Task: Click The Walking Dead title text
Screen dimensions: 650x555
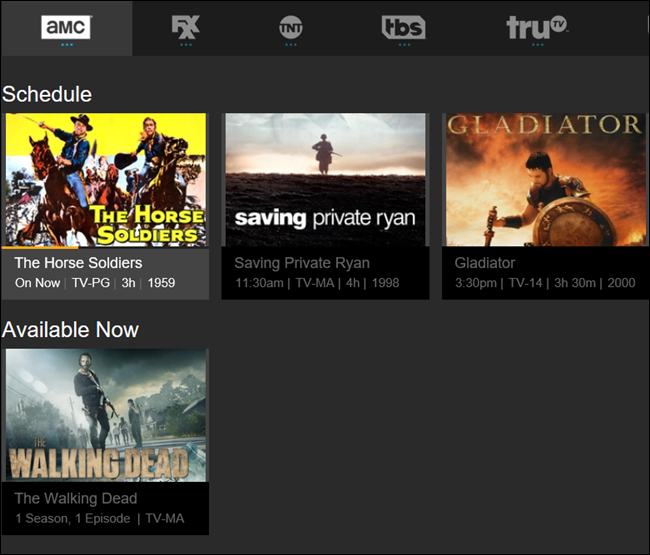Action: click(x=76, y=498)
